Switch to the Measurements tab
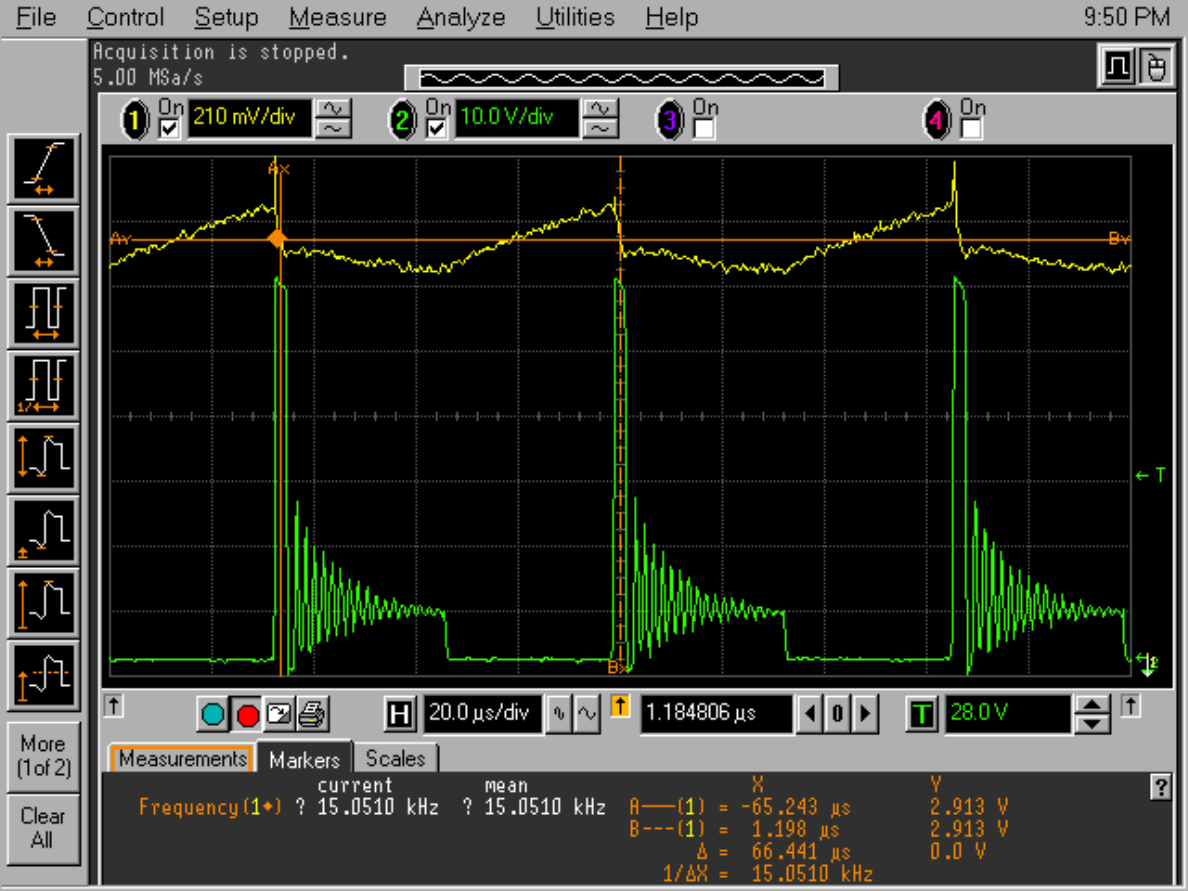1188x891 pixels. pyautogui.click(x=182, y=758)
